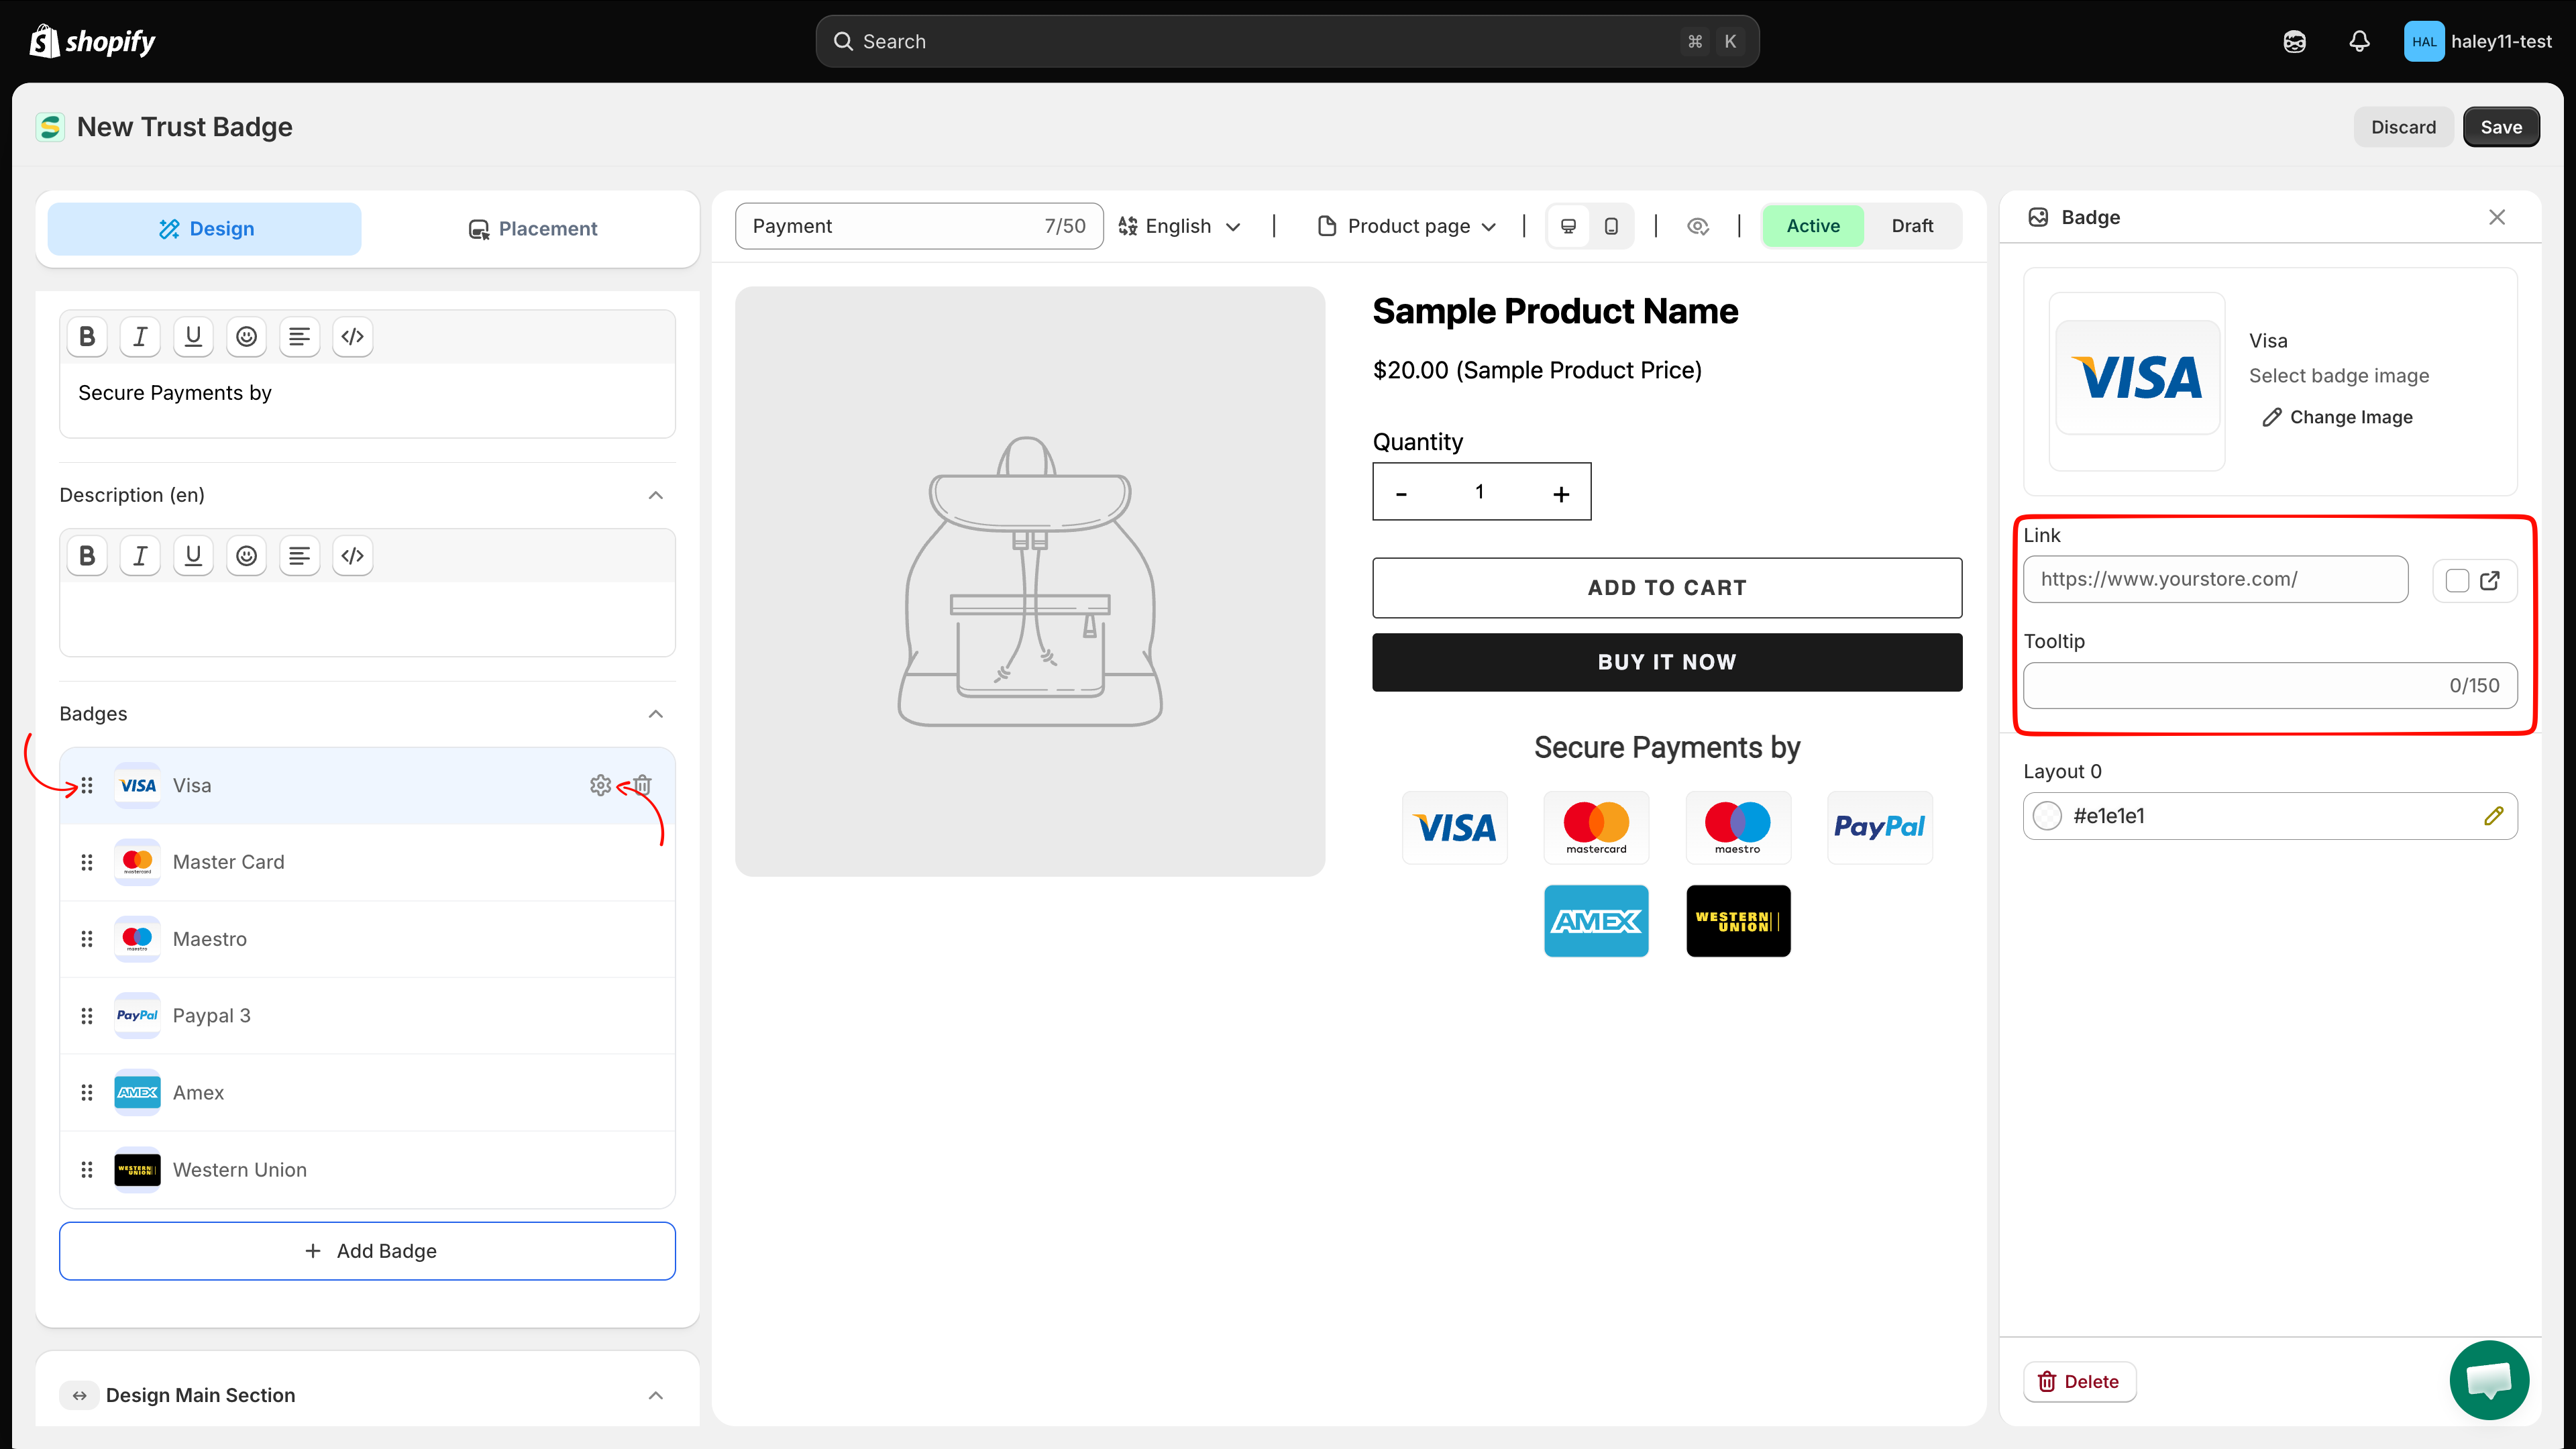2576x1449 pixels.
Task: Set badge status to Active
Action: [x=1813, y=226]
